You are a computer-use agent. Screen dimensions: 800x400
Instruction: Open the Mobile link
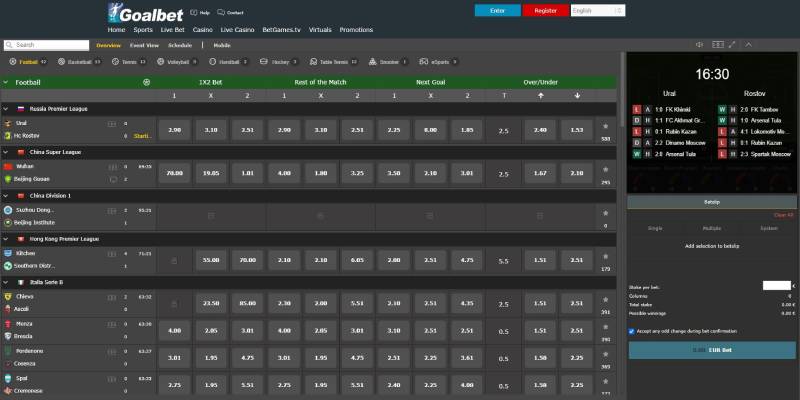click(x=222, y=45)
